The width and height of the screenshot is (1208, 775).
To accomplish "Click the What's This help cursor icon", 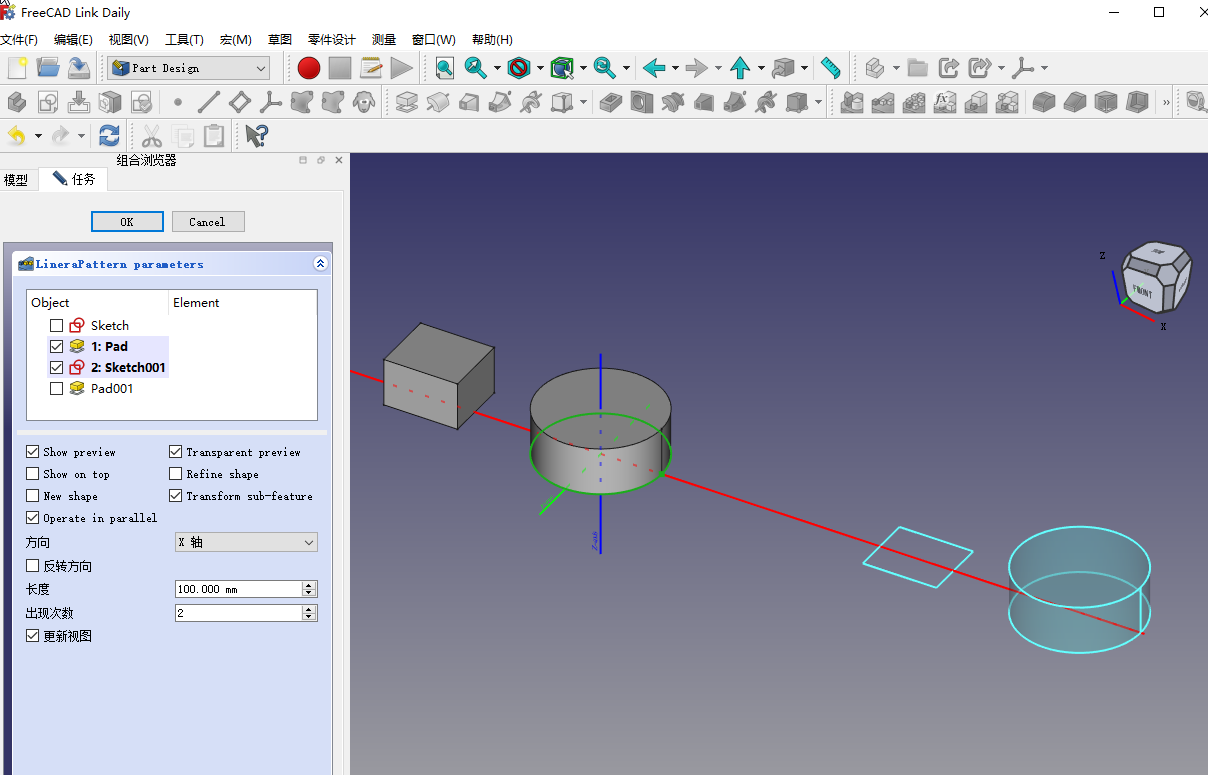I will tap(256, 135).
